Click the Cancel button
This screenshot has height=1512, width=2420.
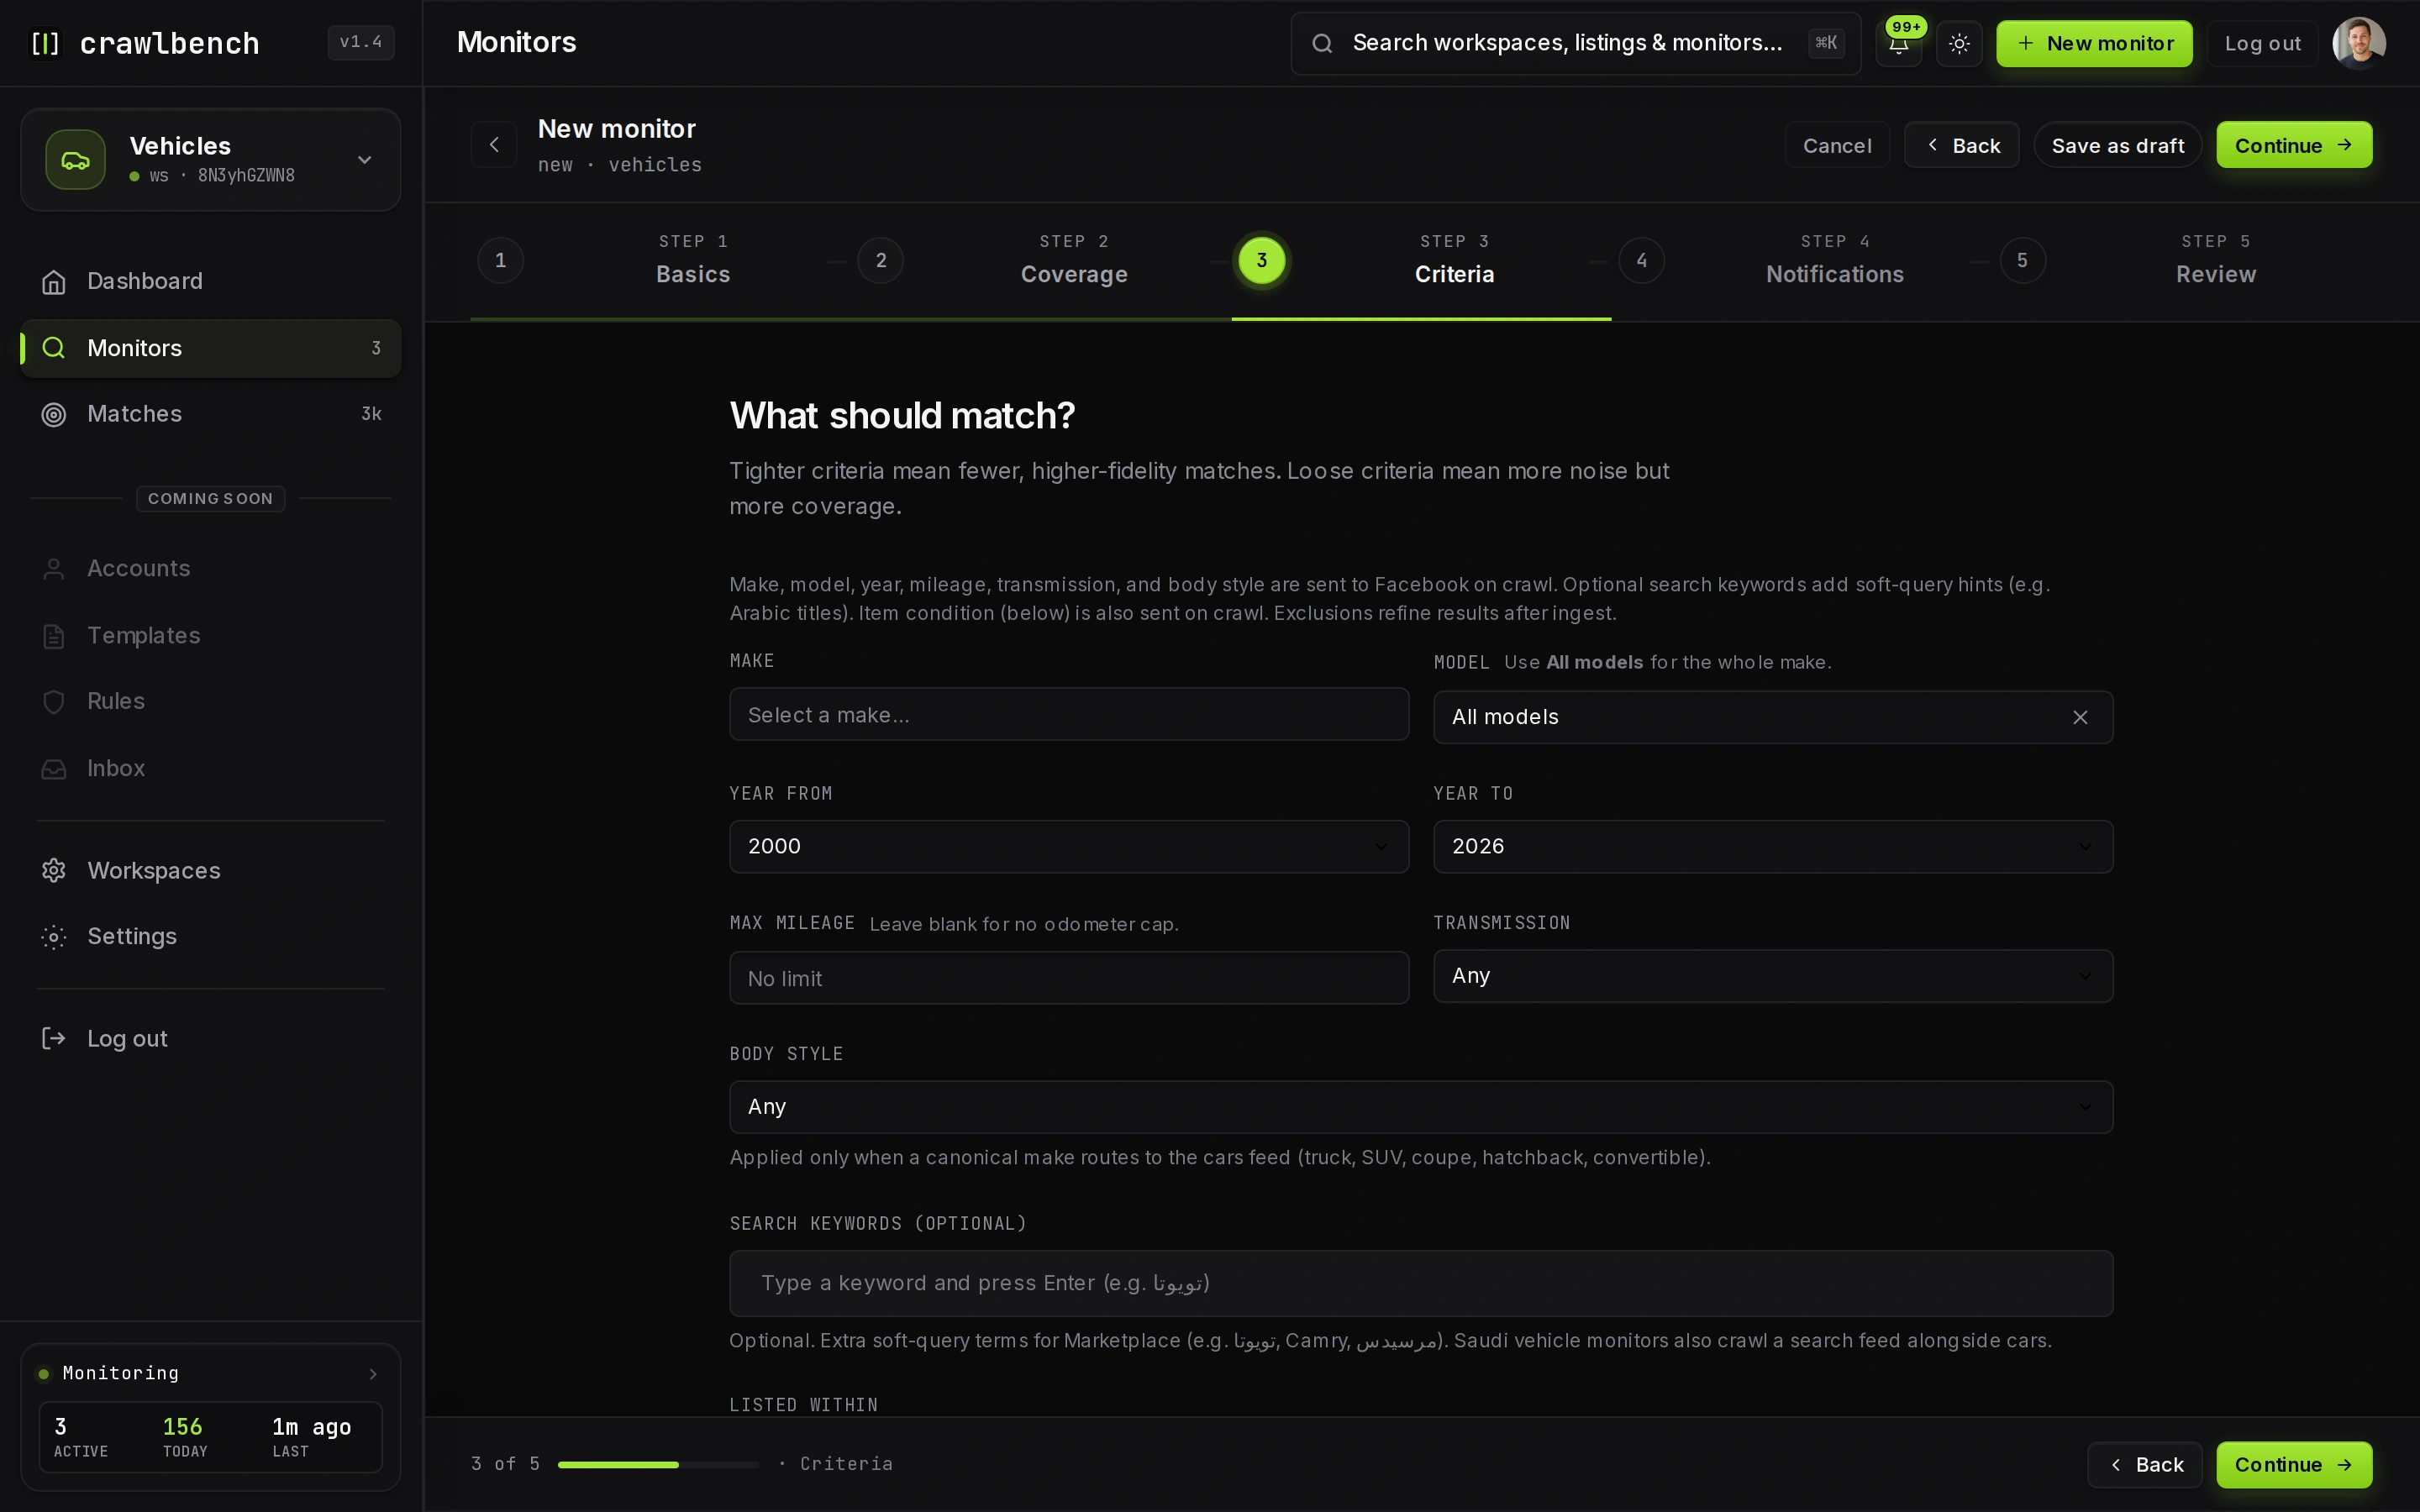1837,145
